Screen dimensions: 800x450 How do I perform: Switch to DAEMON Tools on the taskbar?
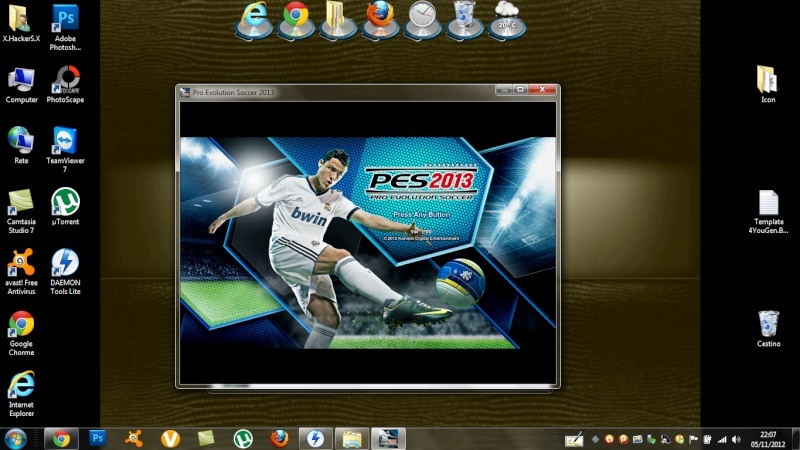315,439
